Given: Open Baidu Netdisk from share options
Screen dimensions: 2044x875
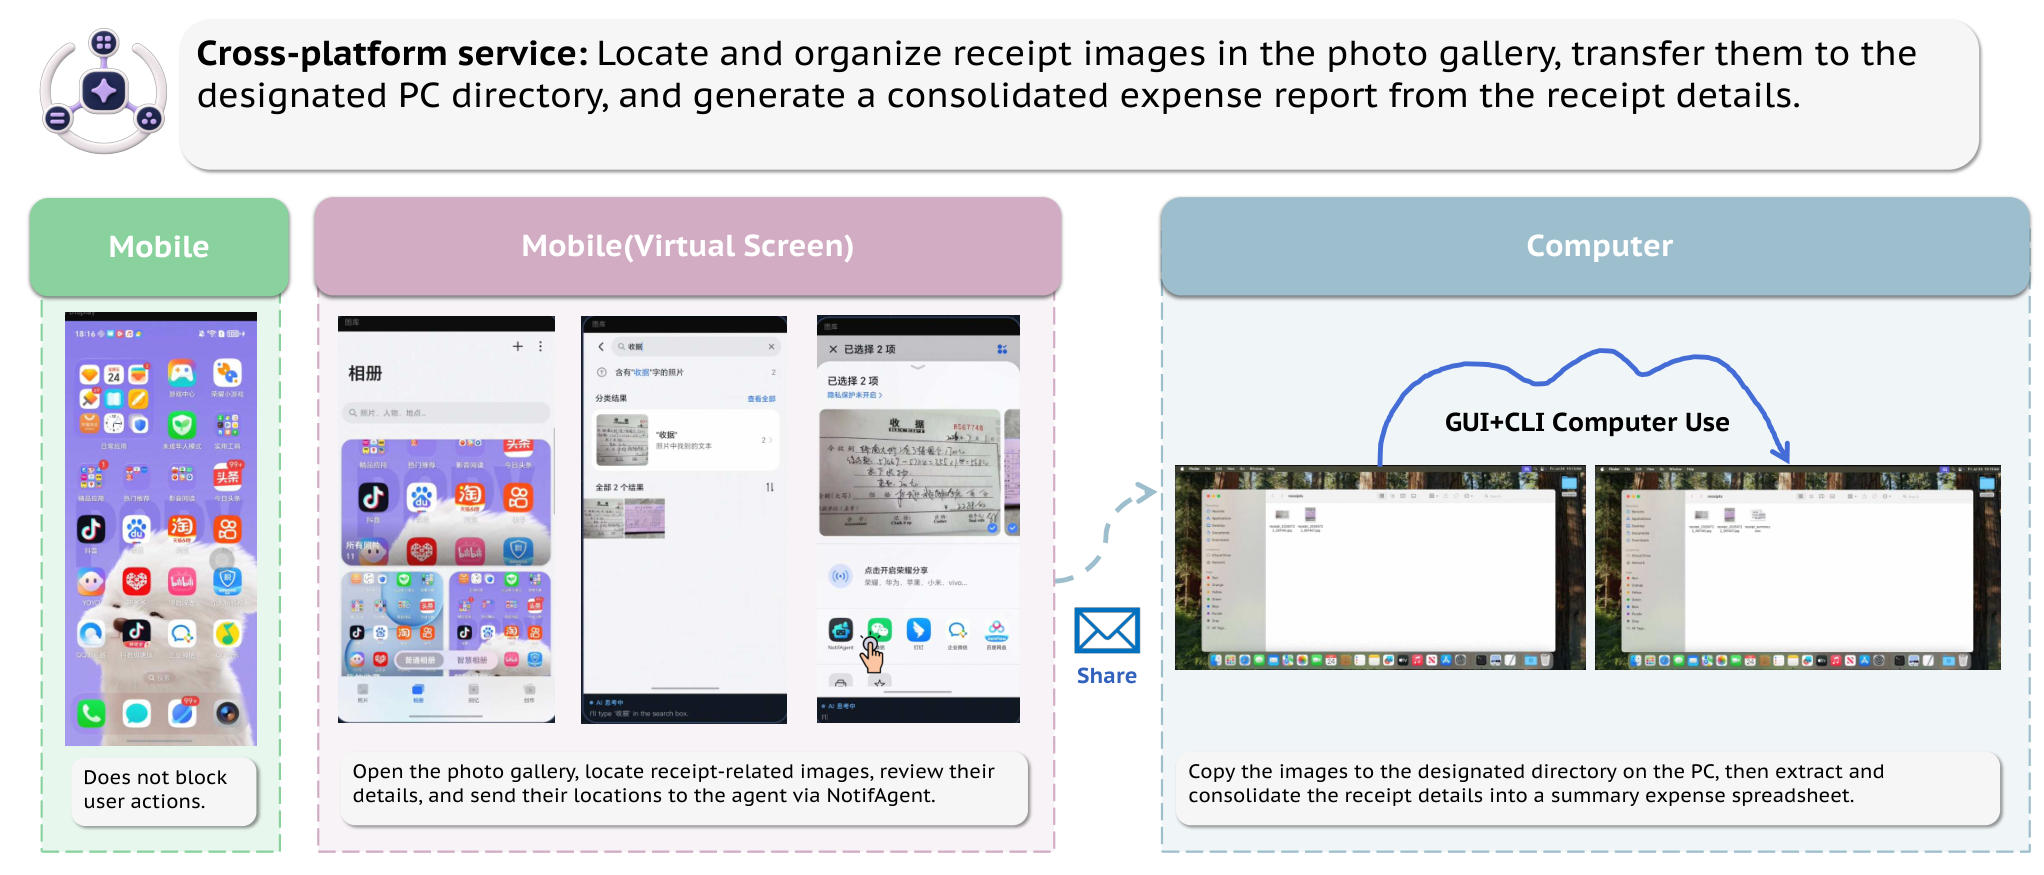Looking at the screenshot, I should tap(996, 630).
